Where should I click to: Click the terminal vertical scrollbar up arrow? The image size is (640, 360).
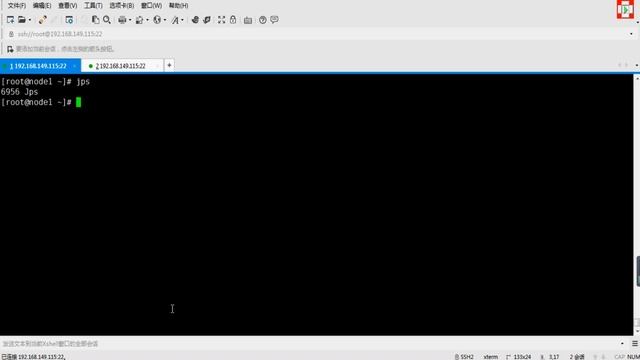pyautogui.click(x=637, y=78)
